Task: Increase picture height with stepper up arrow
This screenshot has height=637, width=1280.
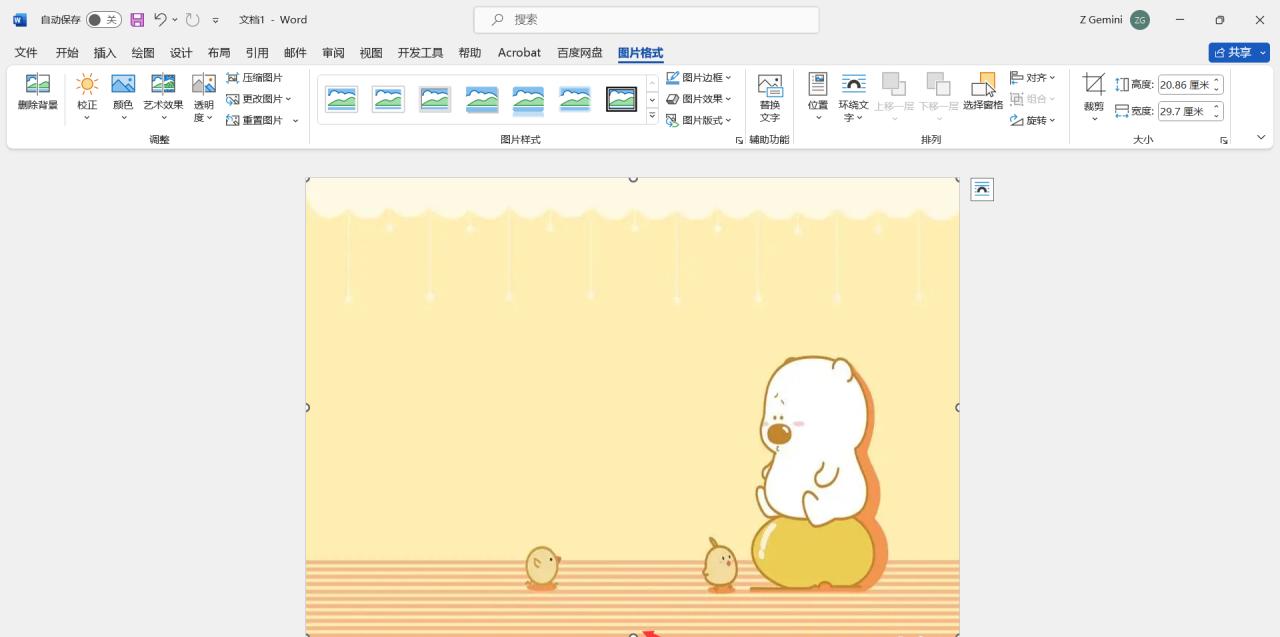Action: [1217, 81]
